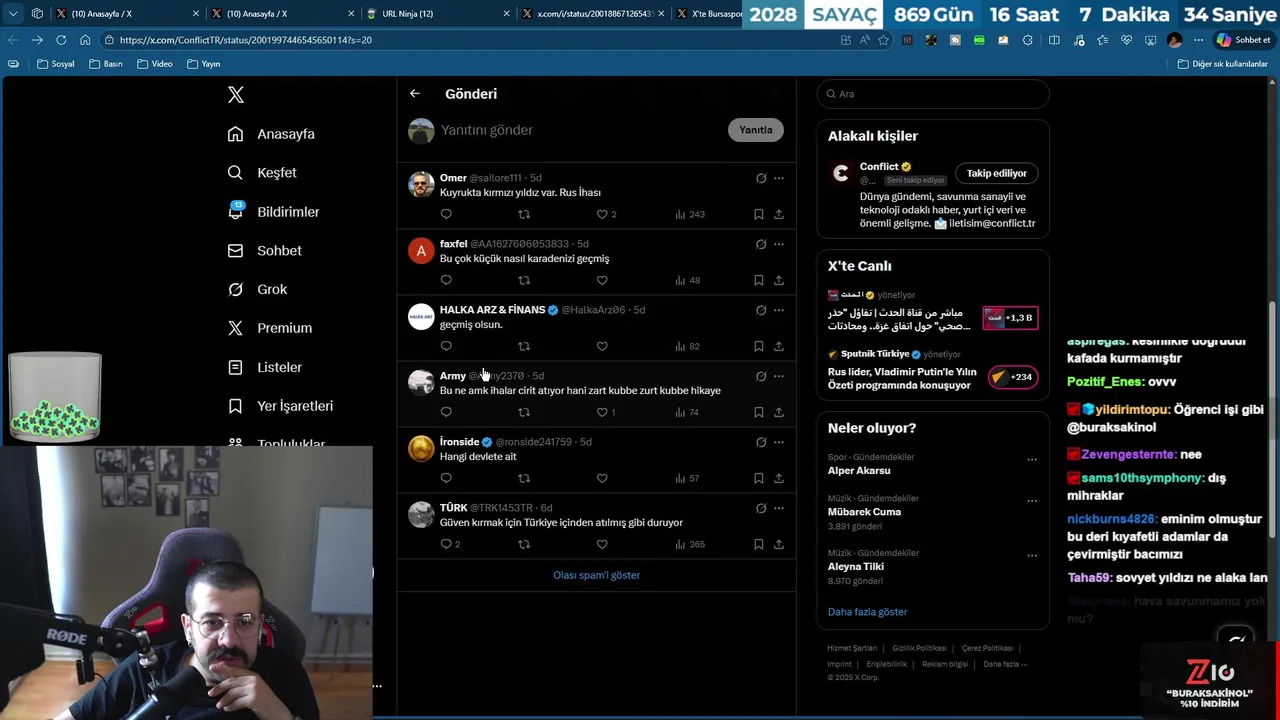
Task: Repost Army's reply
Action: (524, 412)
